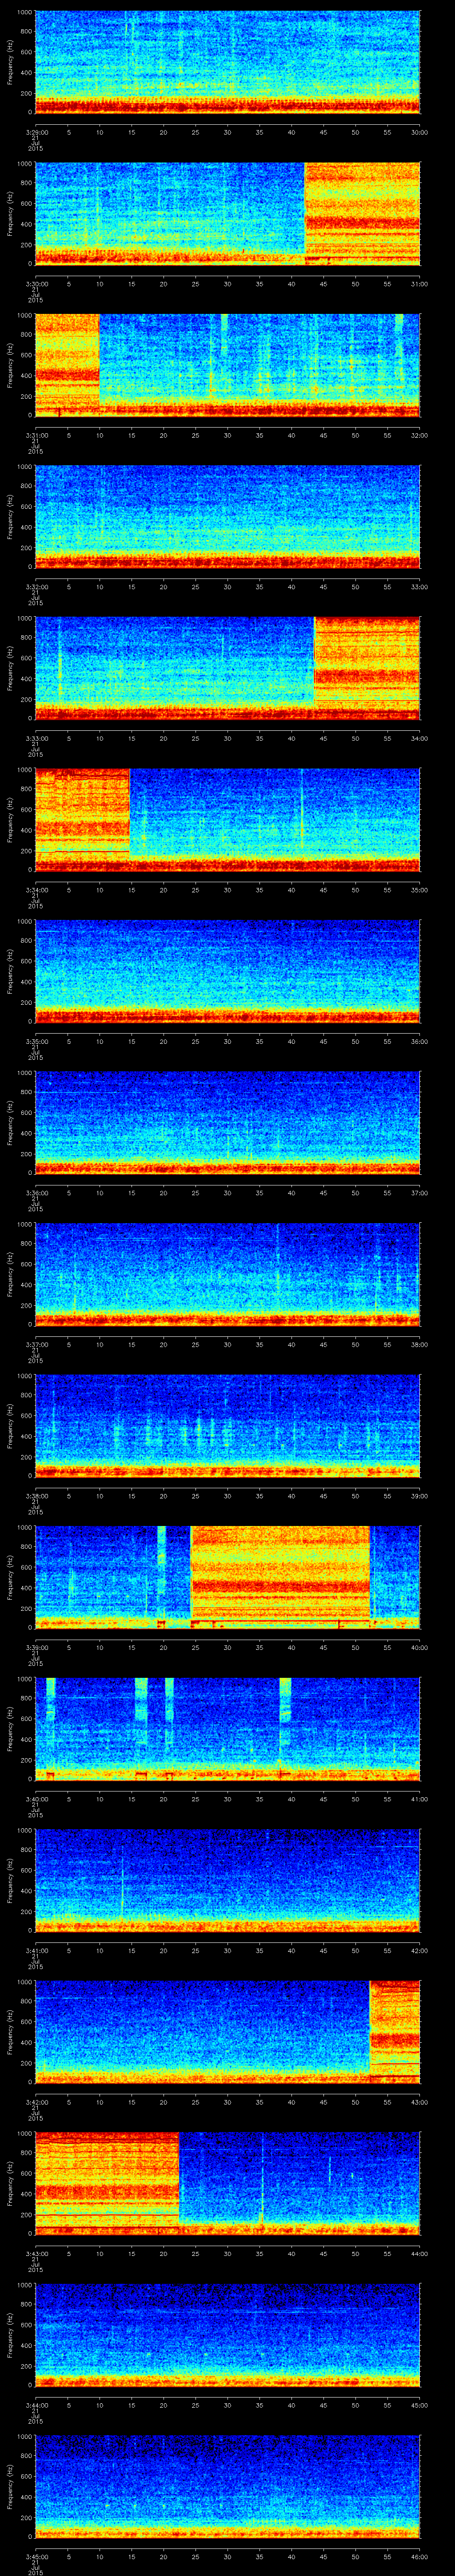
Task: Click the '40:00' end time label
Action: pyautogui.click(x=420, y=1647)
